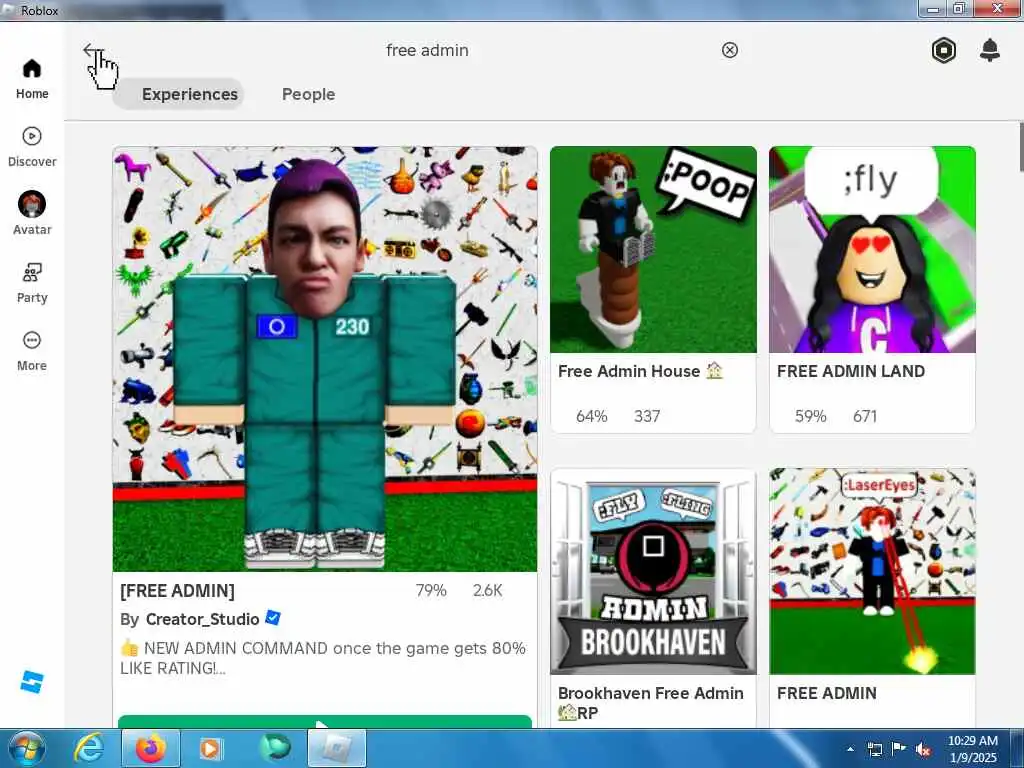Screen dimensions: 1024x768
Task: Click the muted volume tray icon
Action: point(923,750)
